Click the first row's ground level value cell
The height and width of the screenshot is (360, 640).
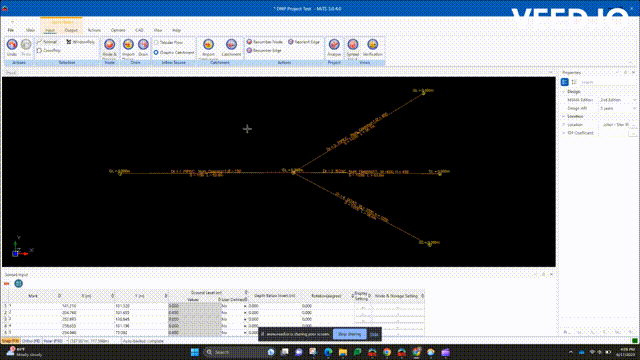(194, 306)
